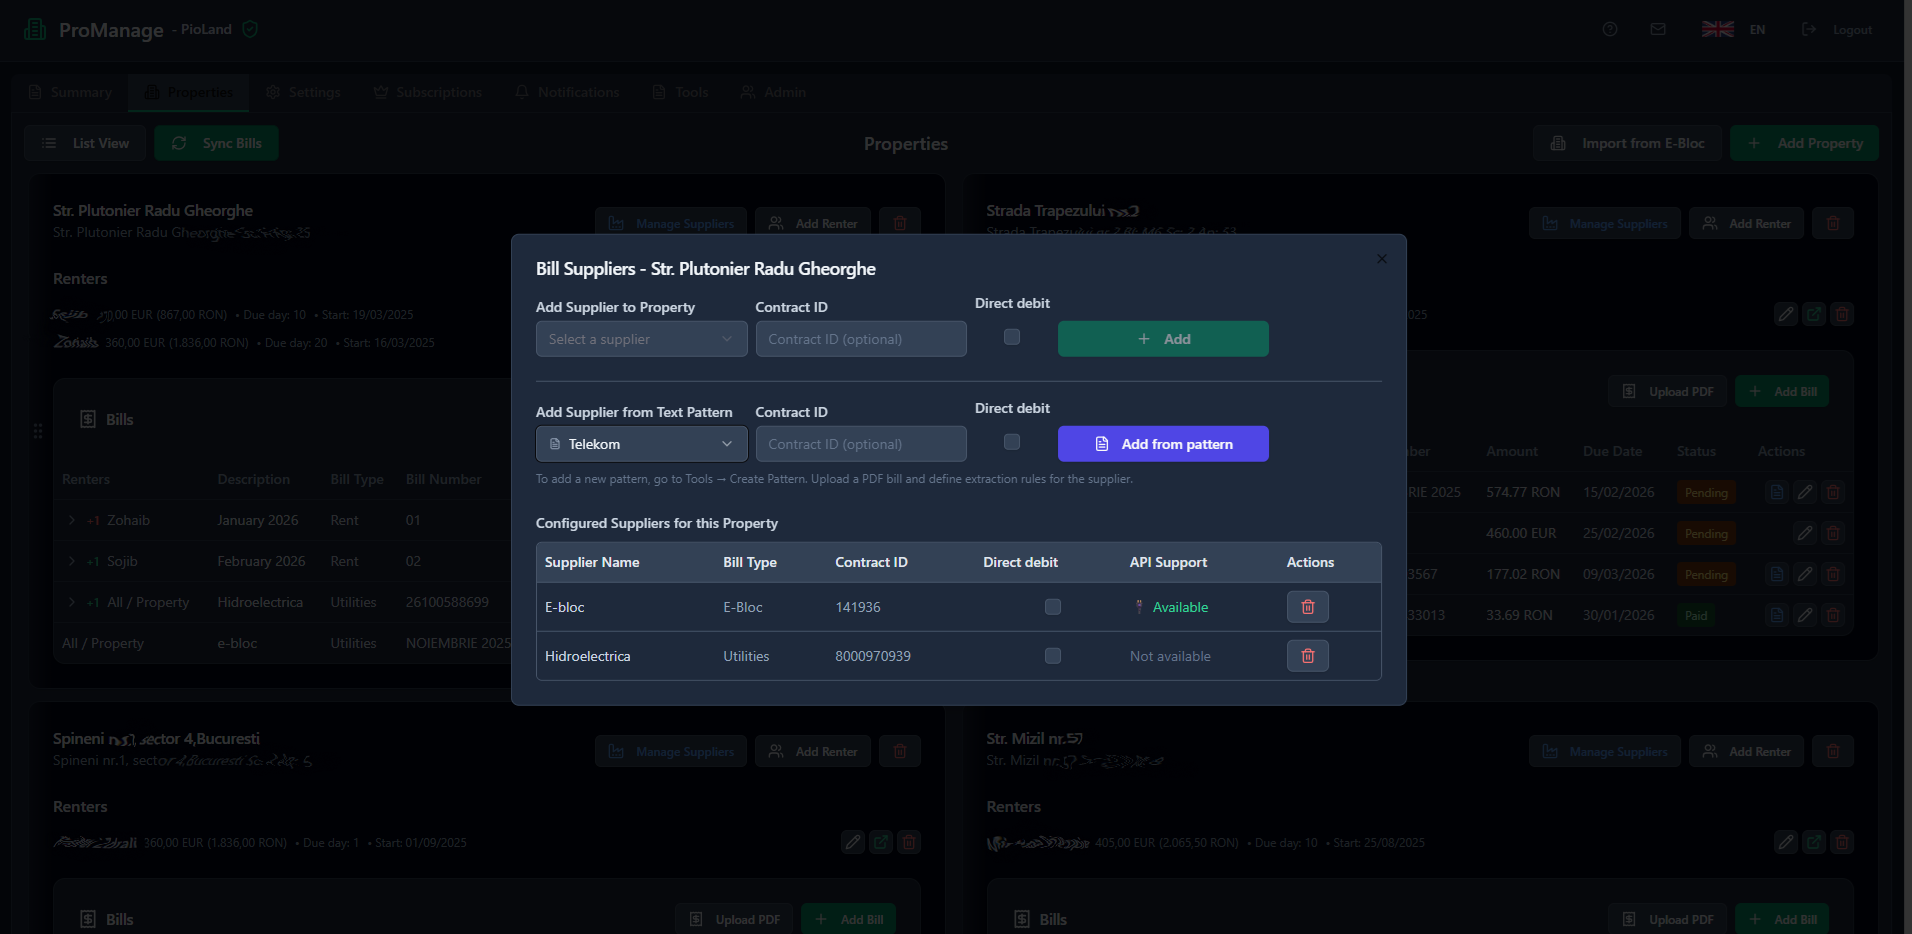Click the Add from pattern button
Image resolution: width=1912 pixels, height=934 pixels.
point(1162,443)
